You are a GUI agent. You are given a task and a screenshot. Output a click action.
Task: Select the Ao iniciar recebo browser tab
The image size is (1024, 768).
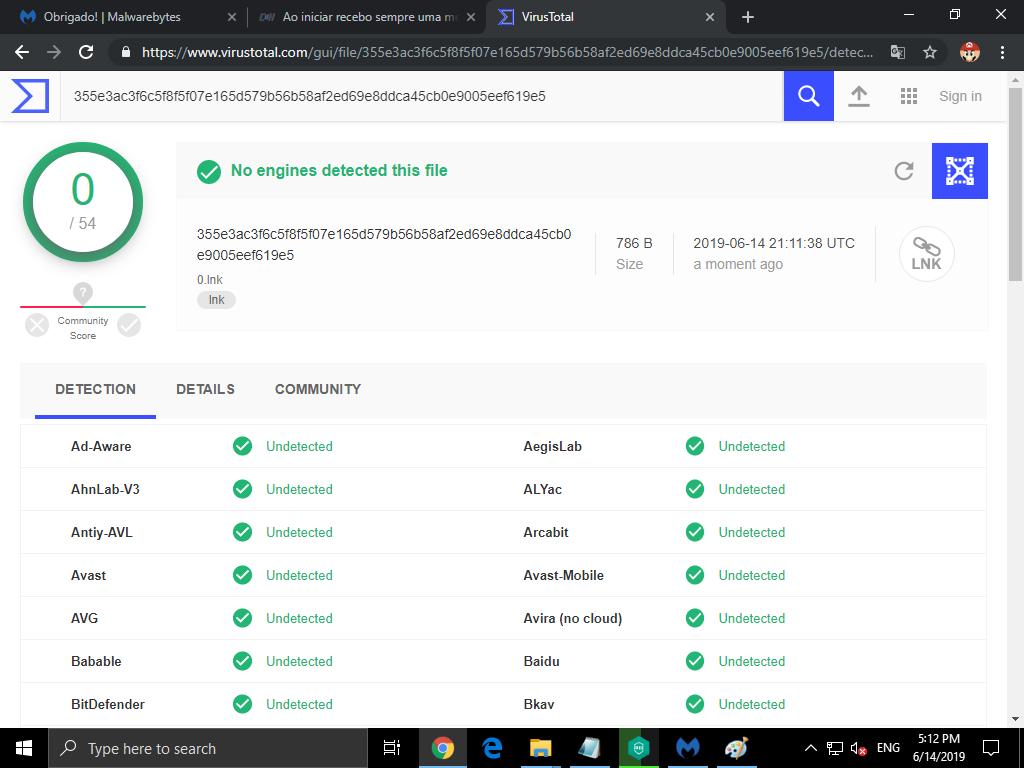point(367,17)
